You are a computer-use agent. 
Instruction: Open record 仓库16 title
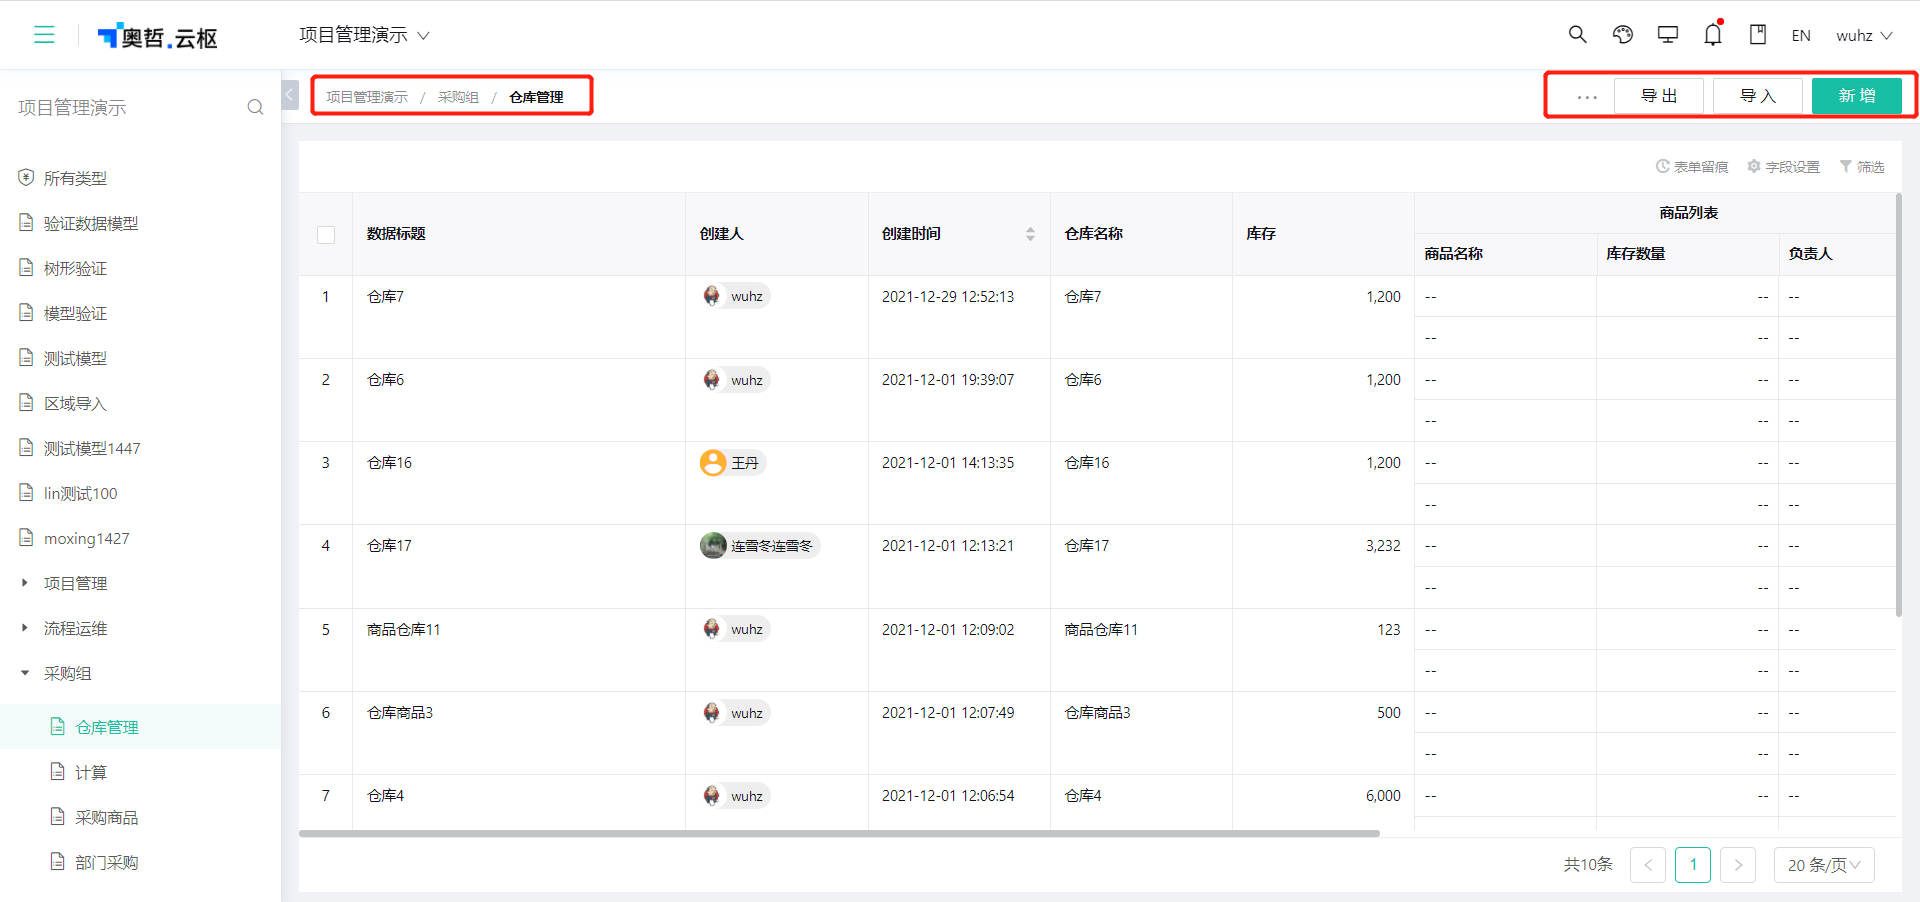coord(389,463)
